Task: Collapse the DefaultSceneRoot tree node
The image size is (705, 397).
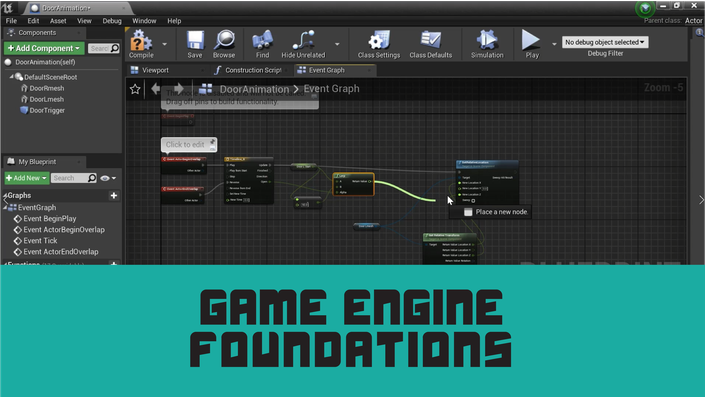Action: pos(11,77)
